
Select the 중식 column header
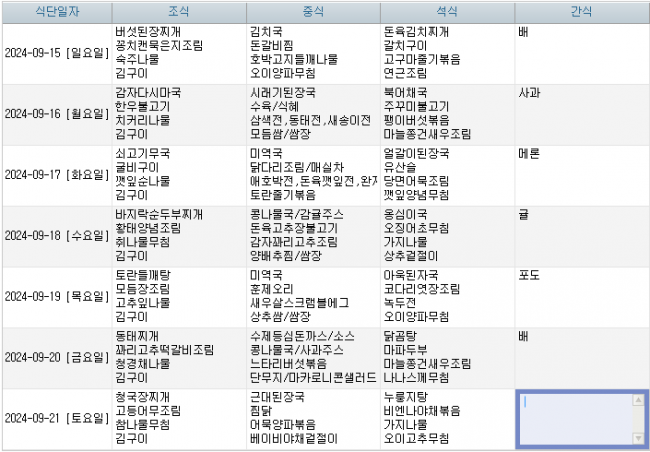tap(313, 11)
